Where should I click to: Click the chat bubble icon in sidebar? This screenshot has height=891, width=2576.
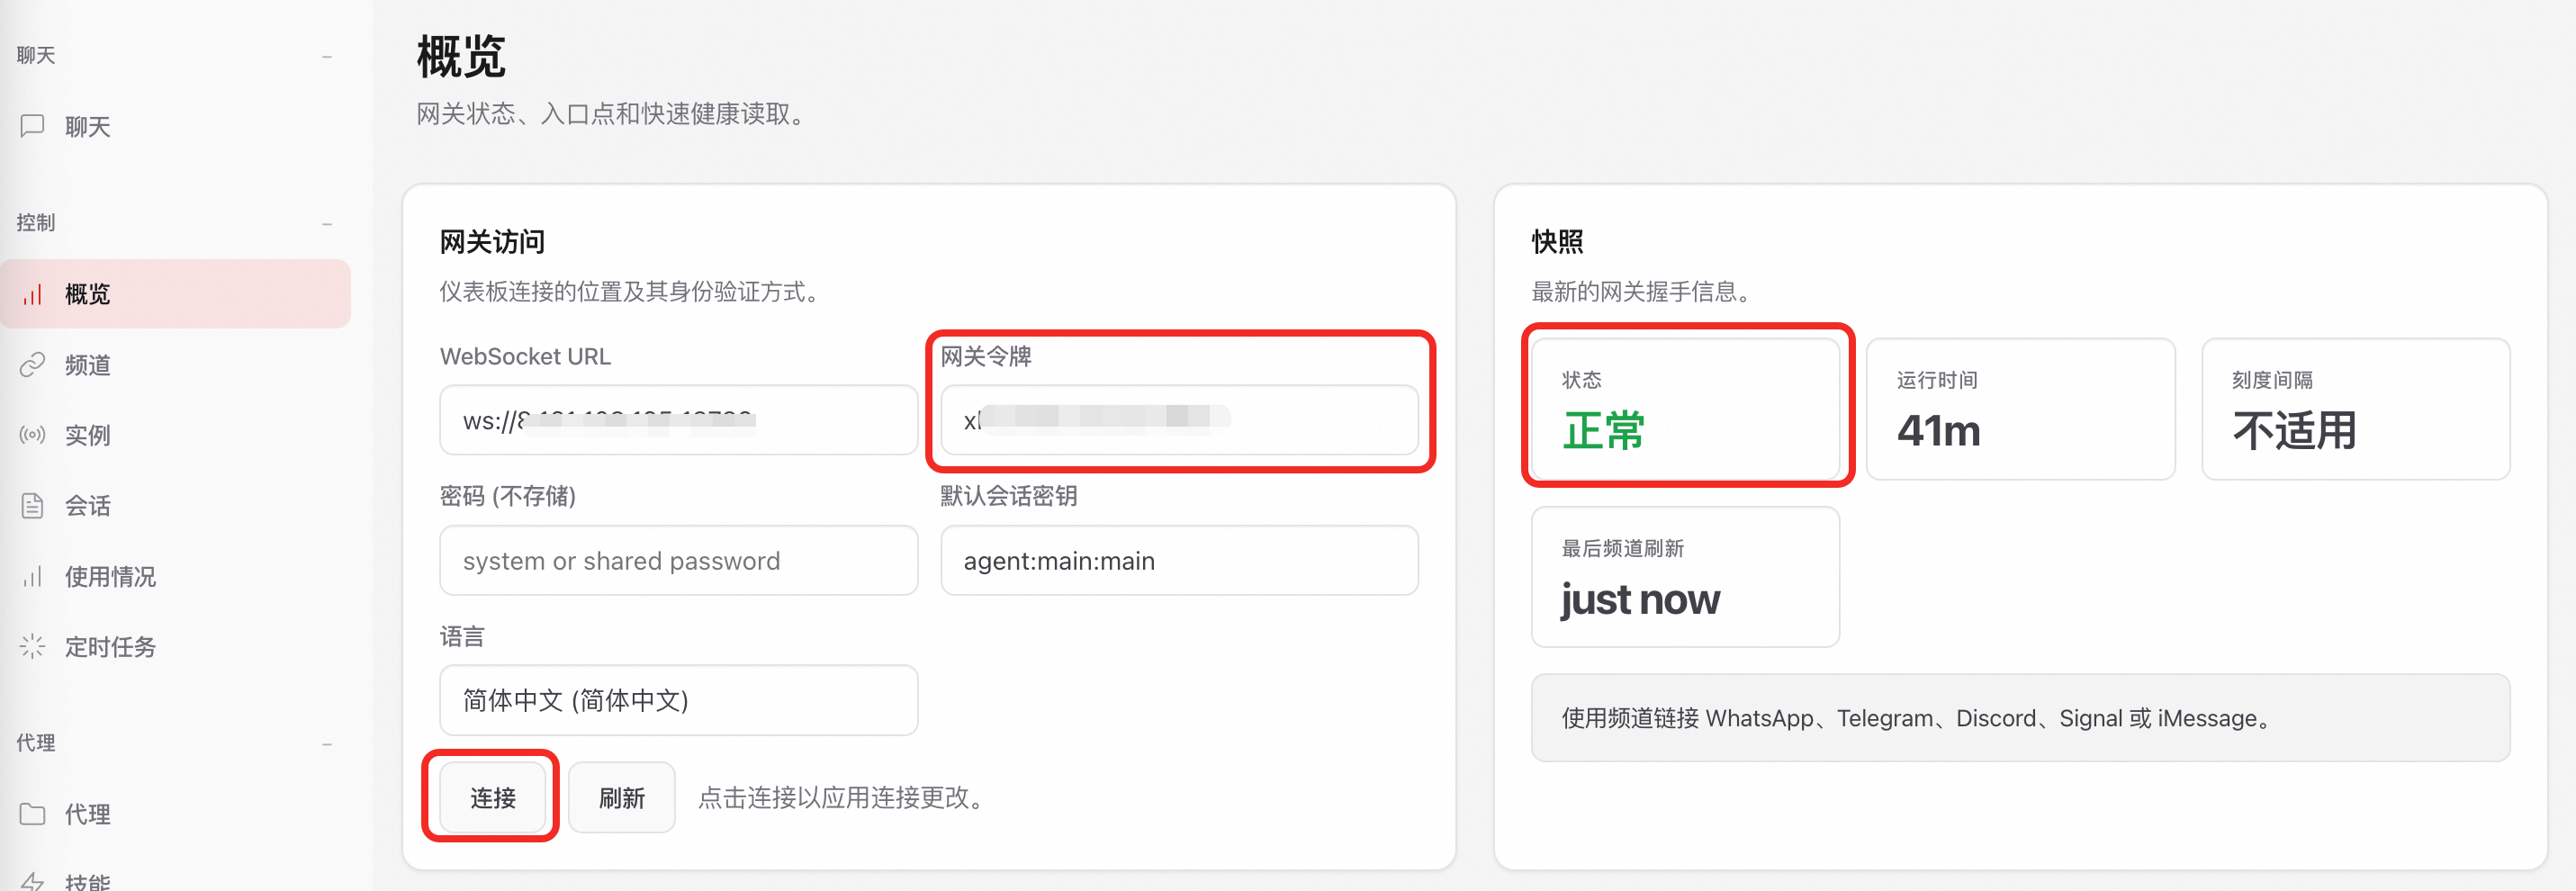[x=32, y=126]
